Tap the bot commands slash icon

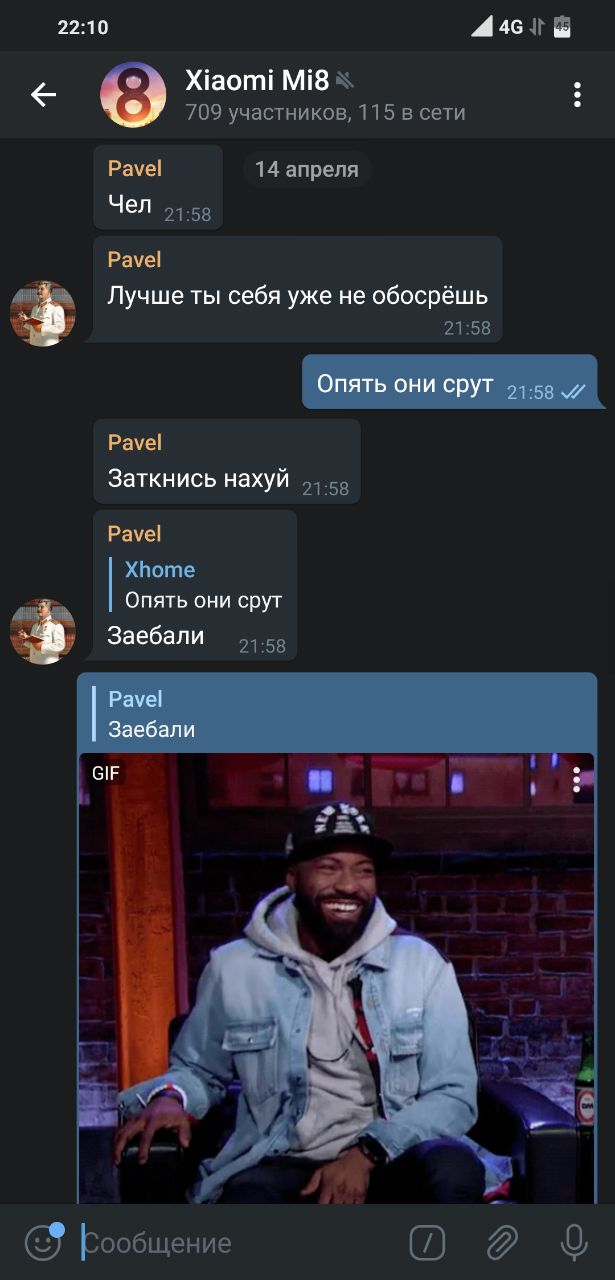tap(427, 1243)
